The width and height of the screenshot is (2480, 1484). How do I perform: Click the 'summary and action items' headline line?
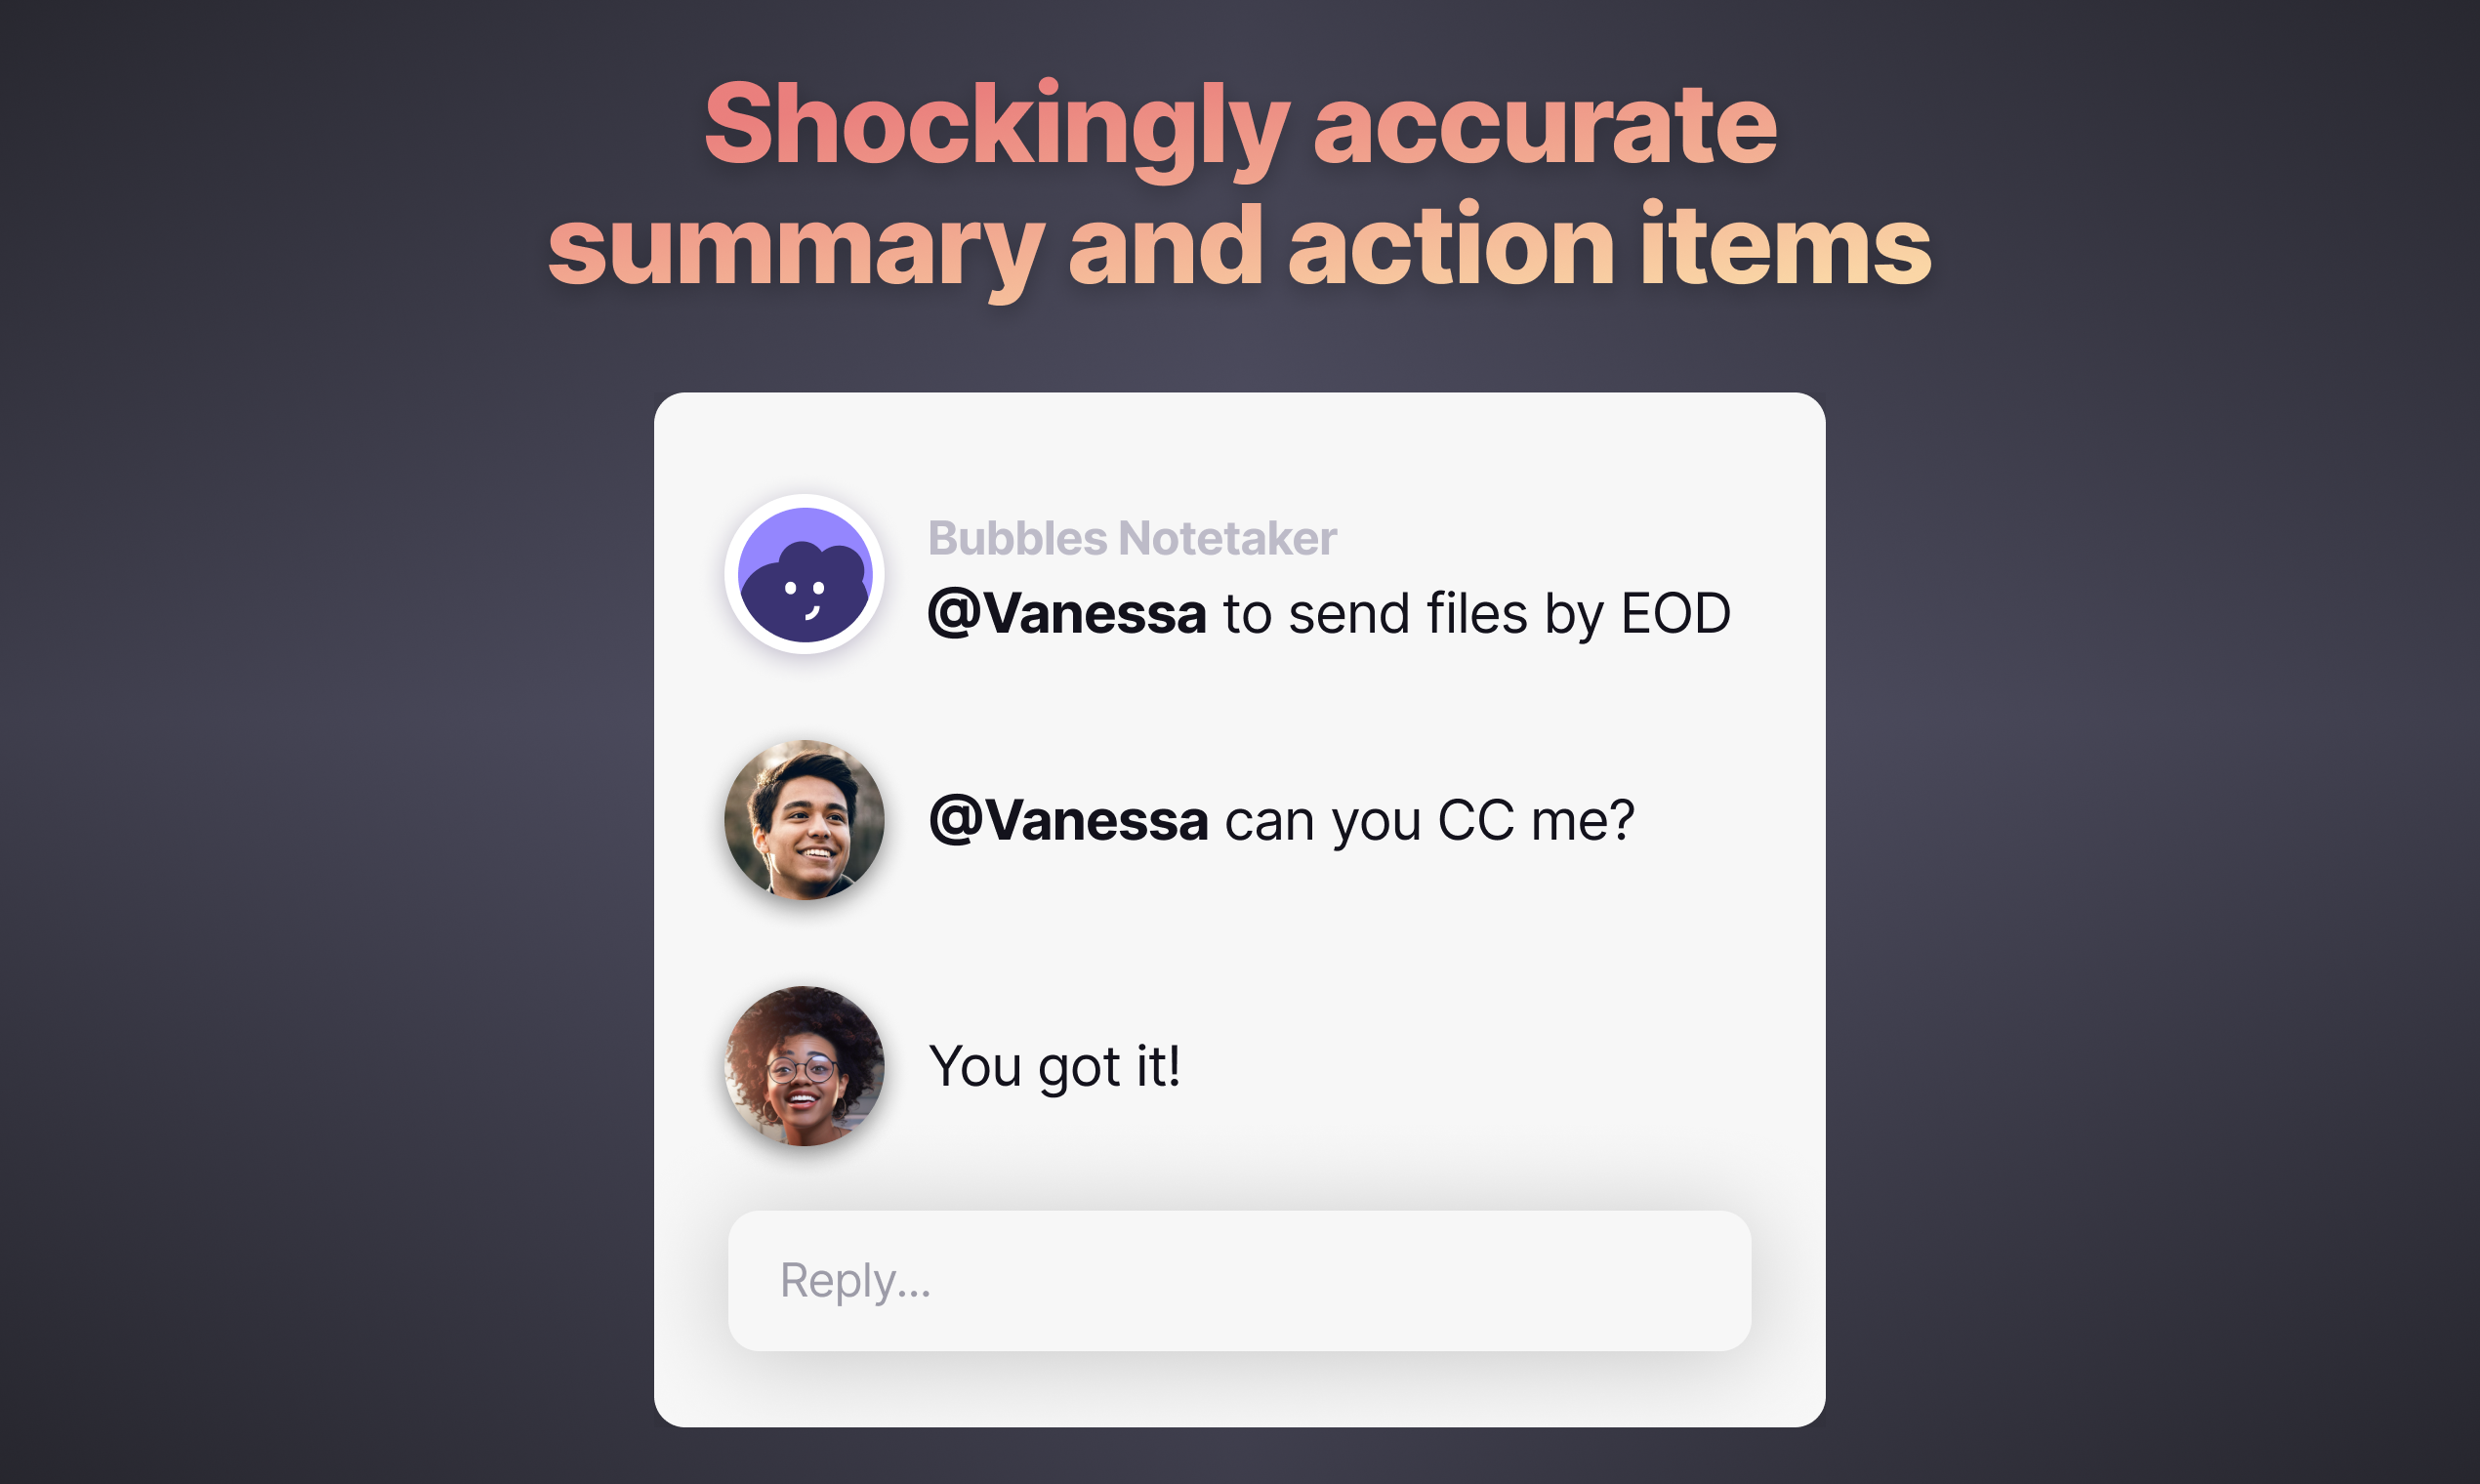[1240, 246]
